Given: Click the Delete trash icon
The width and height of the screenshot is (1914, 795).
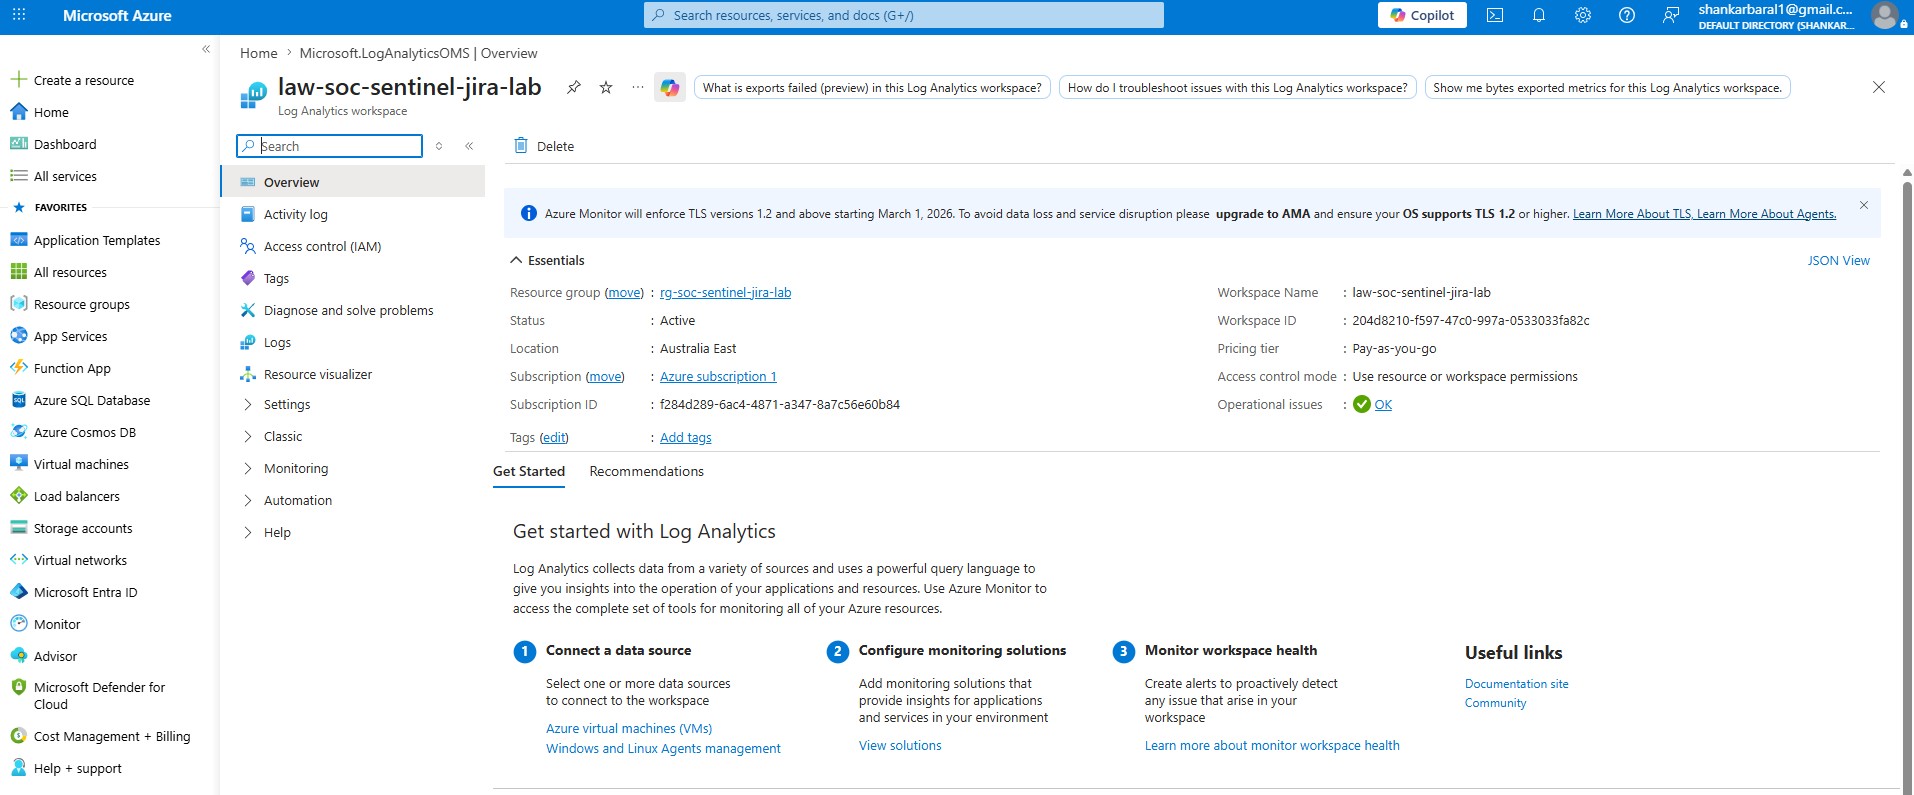Looking at the screenshot, I should pos(521,146).
